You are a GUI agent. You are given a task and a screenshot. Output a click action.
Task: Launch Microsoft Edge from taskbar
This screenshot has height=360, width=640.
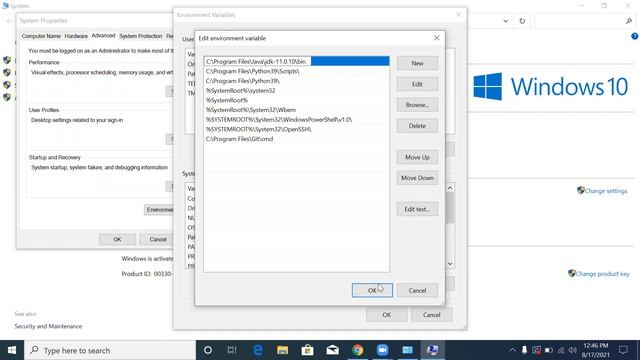pyautogui.click(x=258, y=350)
